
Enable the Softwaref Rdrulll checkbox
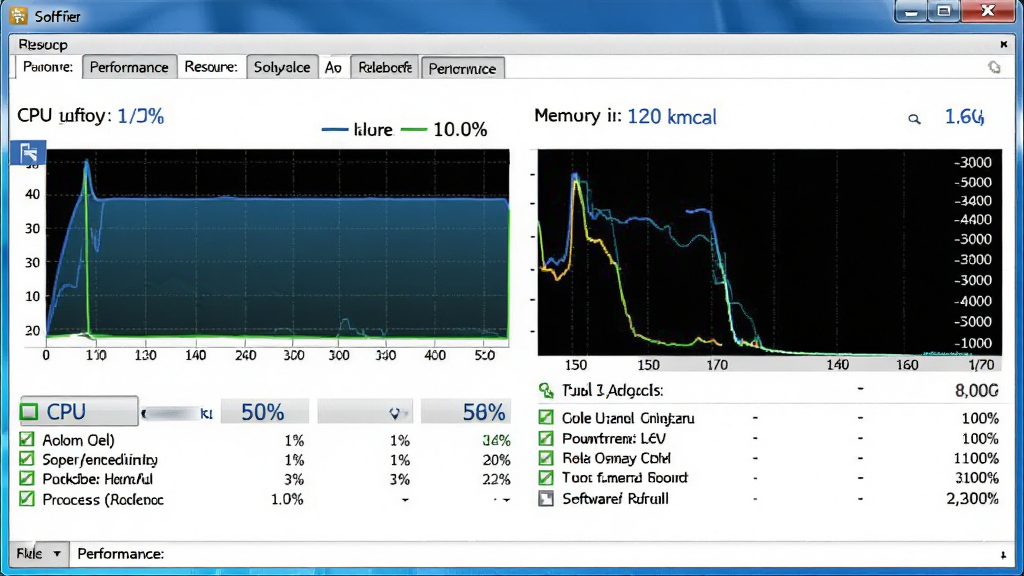[x=546, y=498]
